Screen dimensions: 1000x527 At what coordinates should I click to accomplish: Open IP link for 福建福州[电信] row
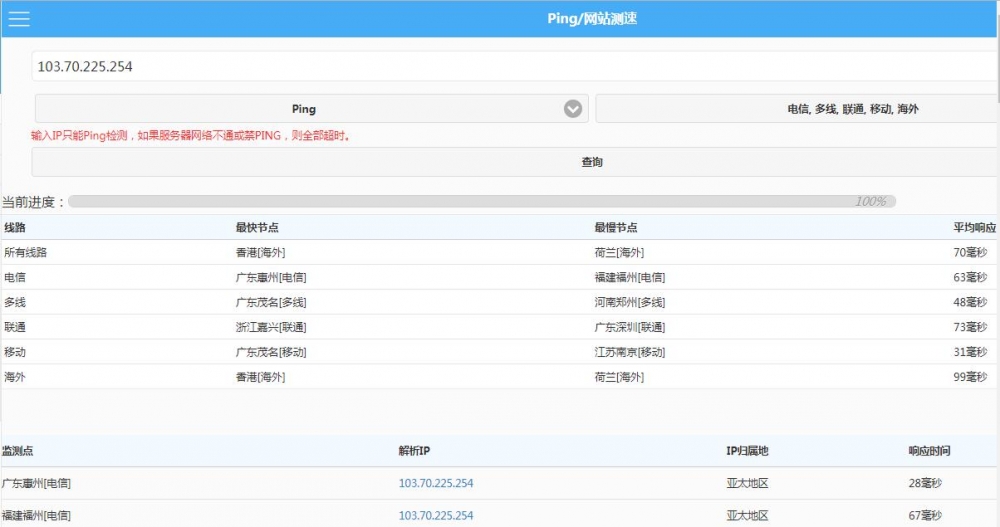pos(436,516)
